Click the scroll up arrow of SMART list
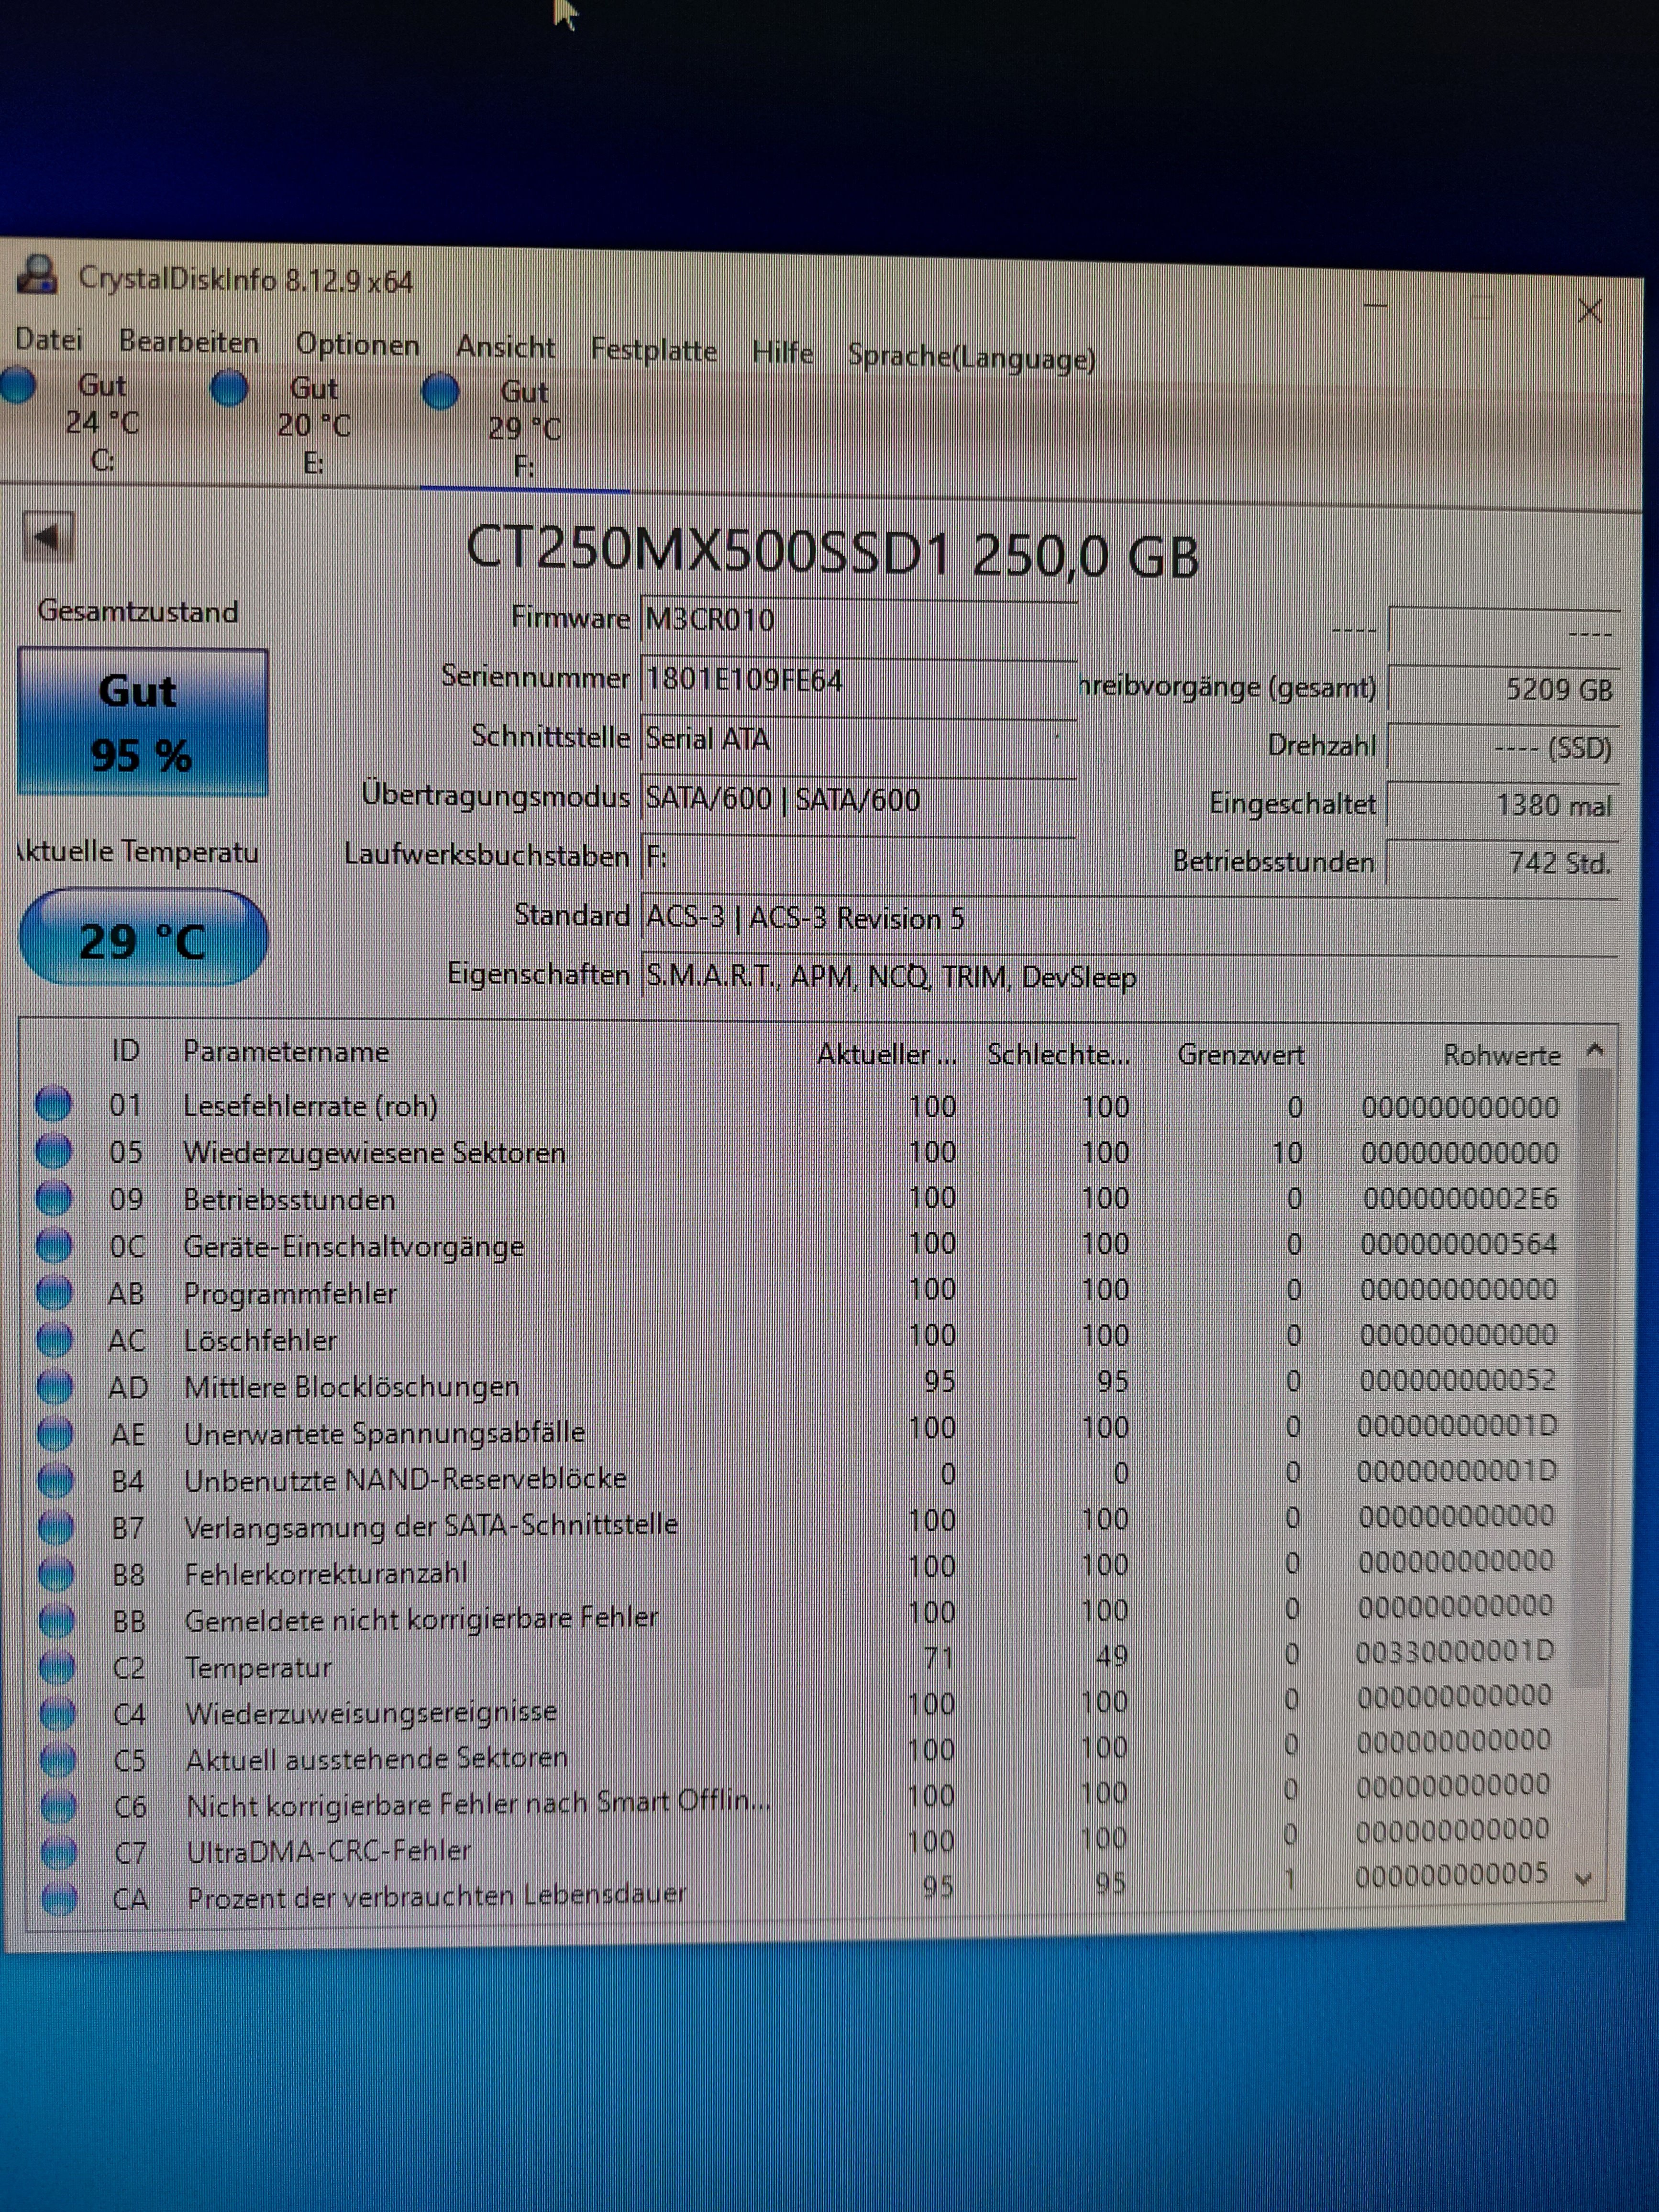 (1594, 1050)
